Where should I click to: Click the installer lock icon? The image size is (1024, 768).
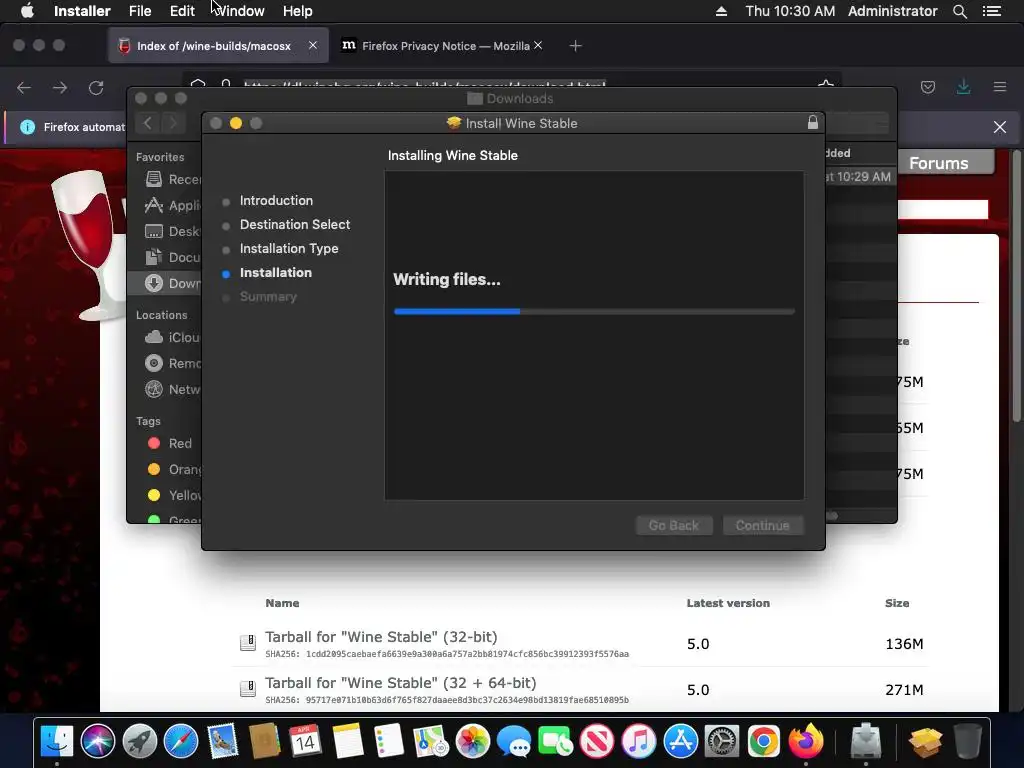click(x=812, y=122)
